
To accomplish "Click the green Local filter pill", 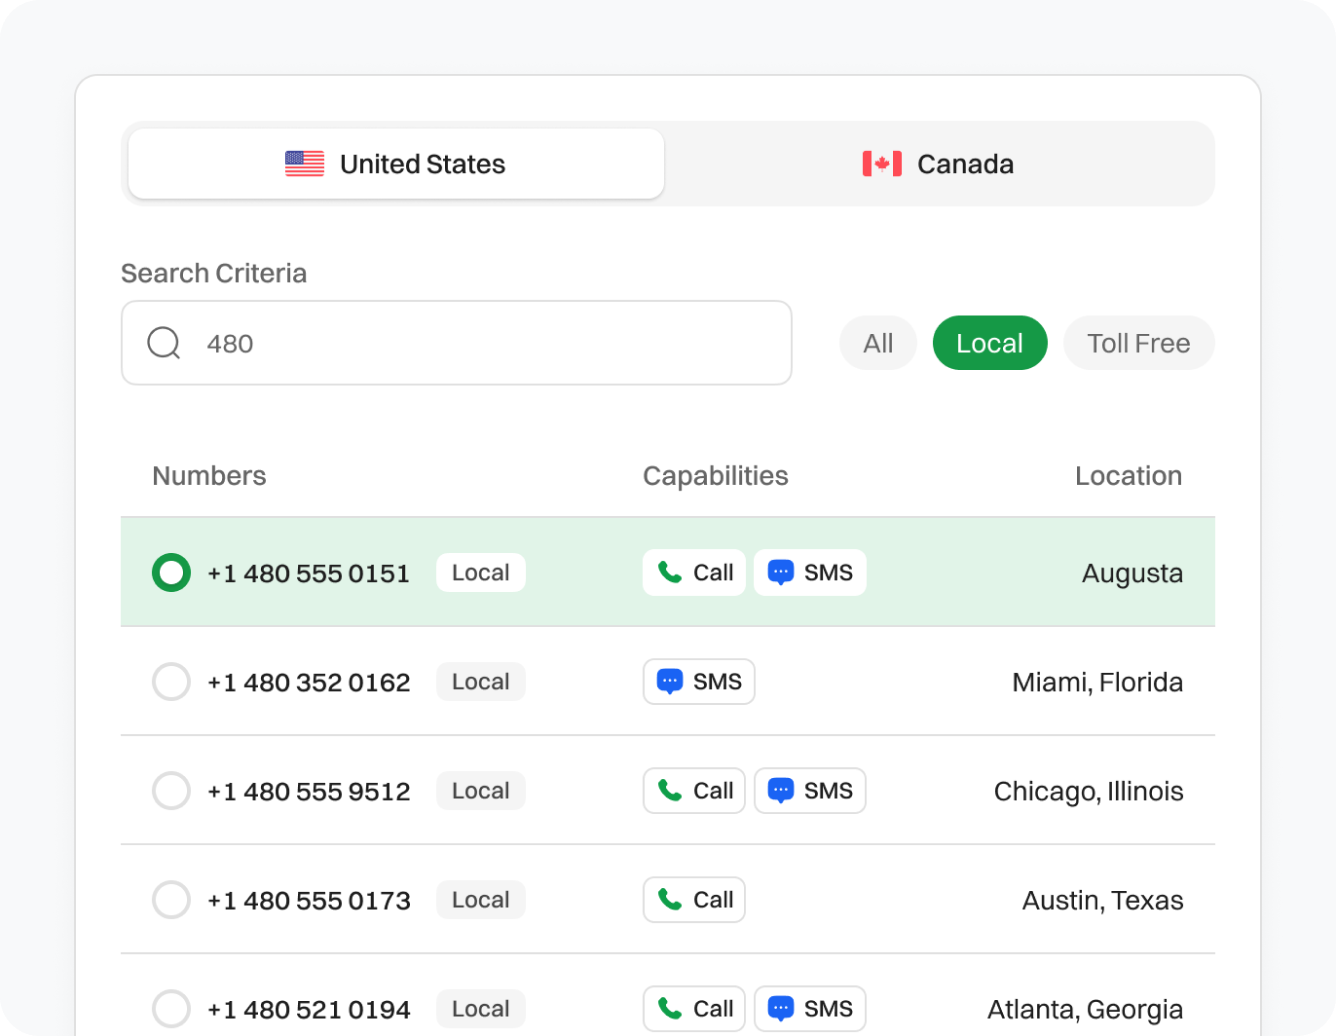I will click(x=989, y=343).
